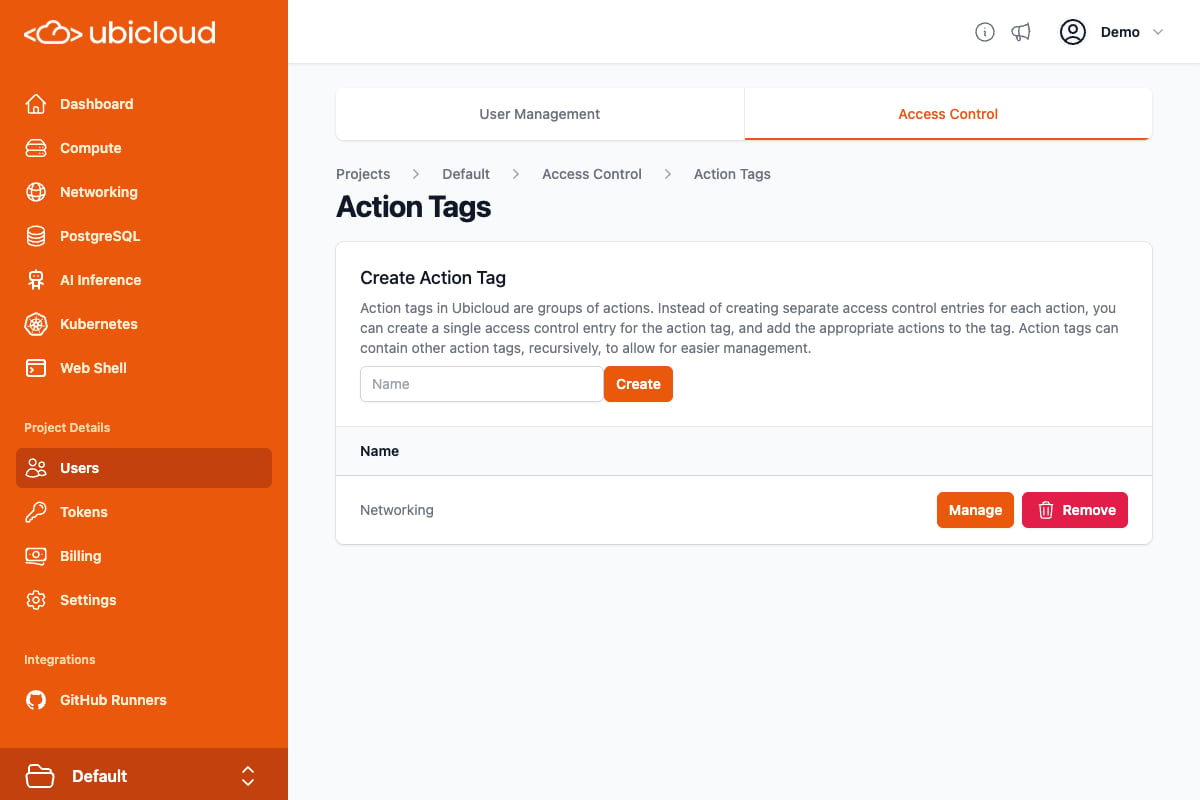
Task: Open PostgreSQL sidebar item
Action: (x=144, y=236)
